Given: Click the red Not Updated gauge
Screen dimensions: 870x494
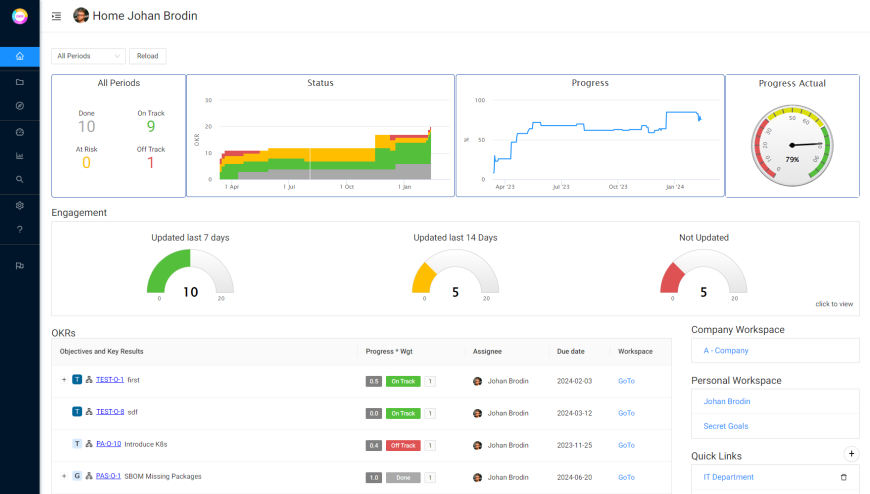Looking at the screenshot, I should [703, 273].
